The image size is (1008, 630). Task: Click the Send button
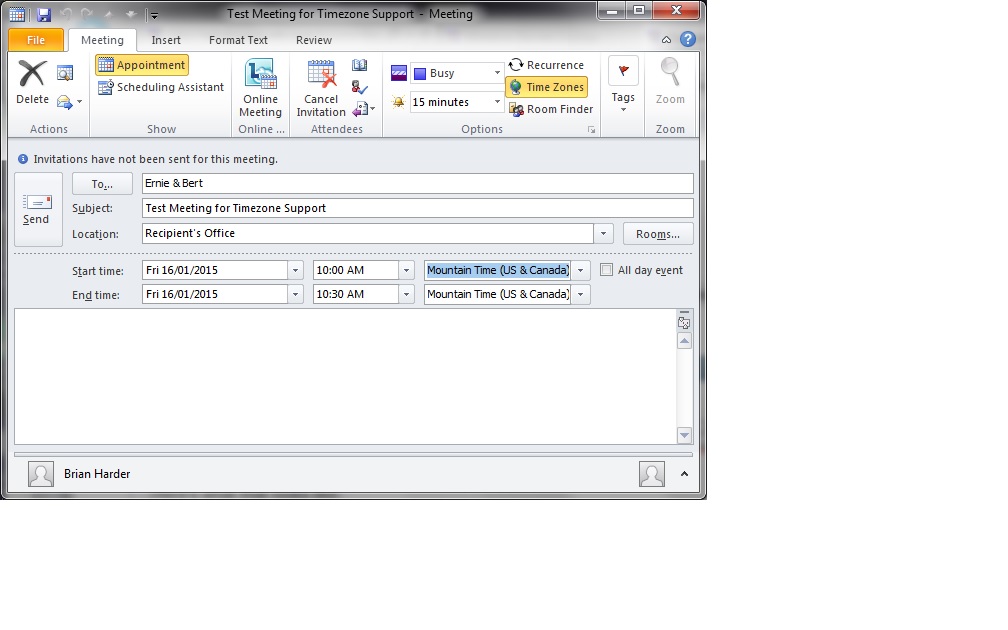[37, 209]
